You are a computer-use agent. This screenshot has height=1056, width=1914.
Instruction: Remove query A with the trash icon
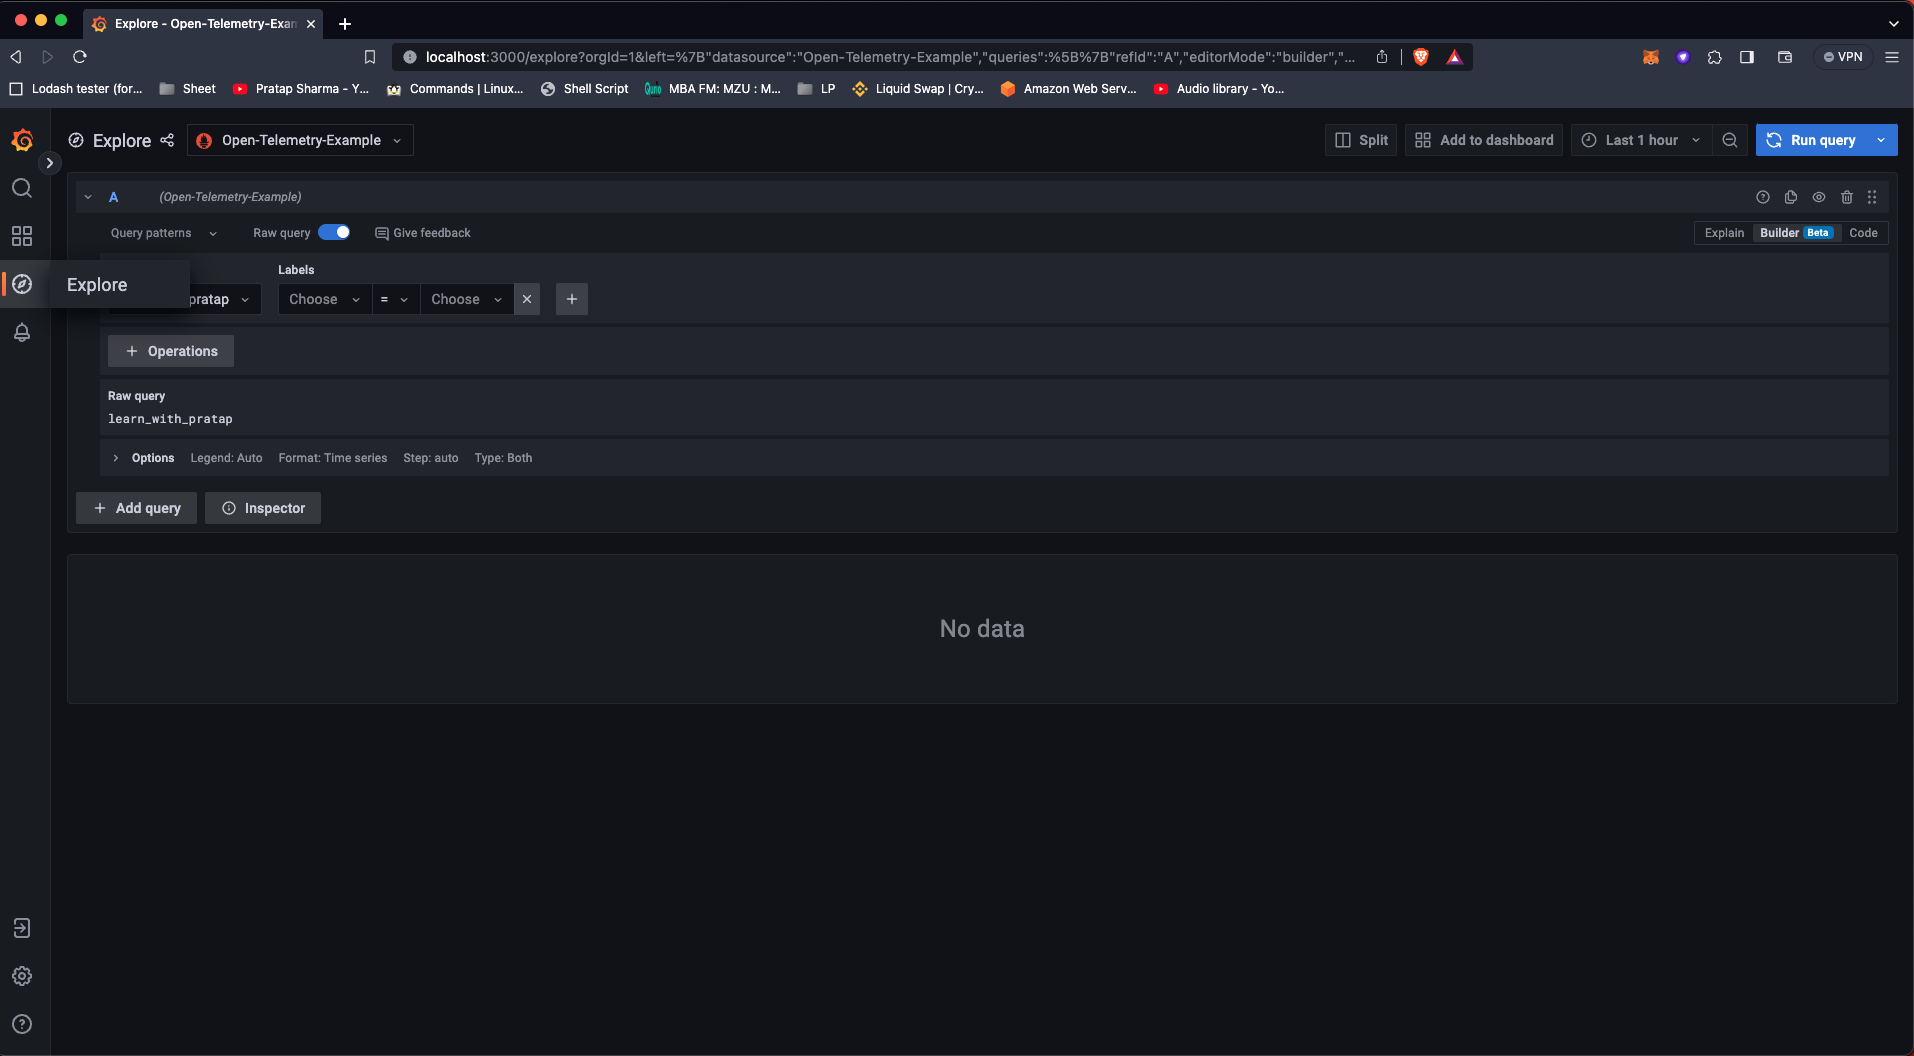coord(1846,197)
